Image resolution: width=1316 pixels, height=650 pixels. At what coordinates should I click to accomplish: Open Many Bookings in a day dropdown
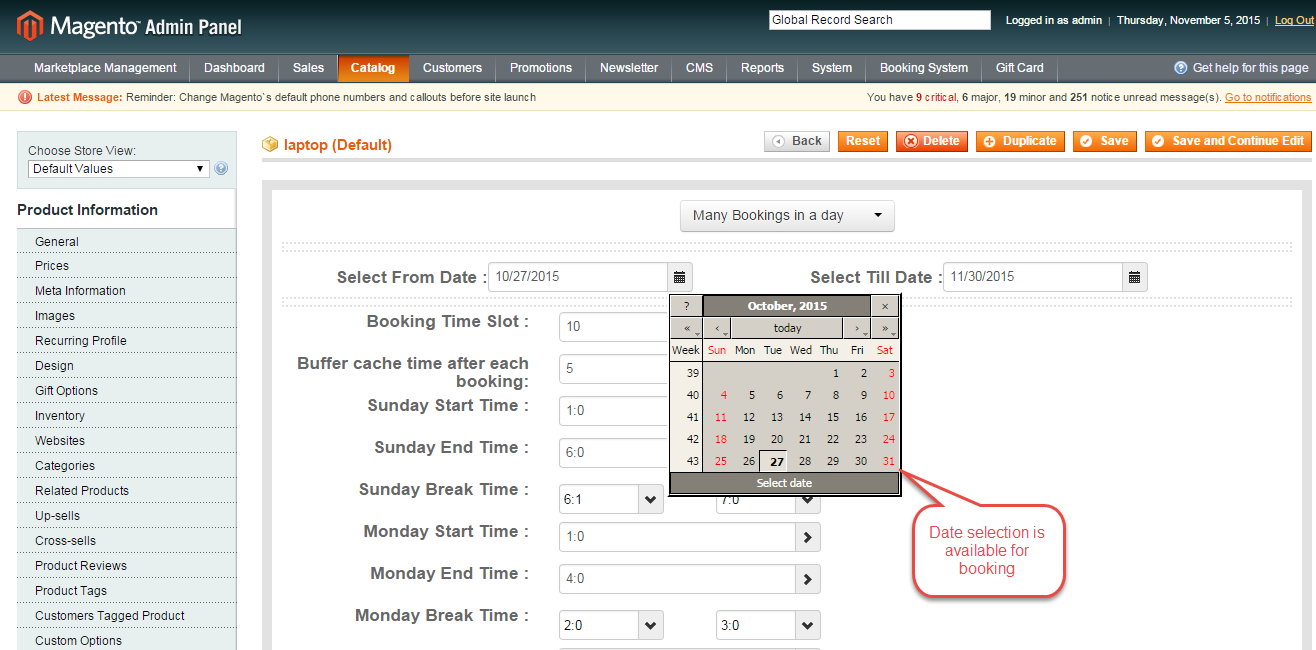[787, 216]
